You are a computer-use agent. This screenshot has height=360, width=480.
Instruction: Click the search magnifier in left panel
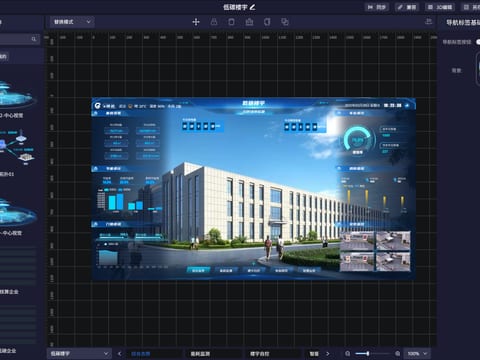tap(34, 39)
